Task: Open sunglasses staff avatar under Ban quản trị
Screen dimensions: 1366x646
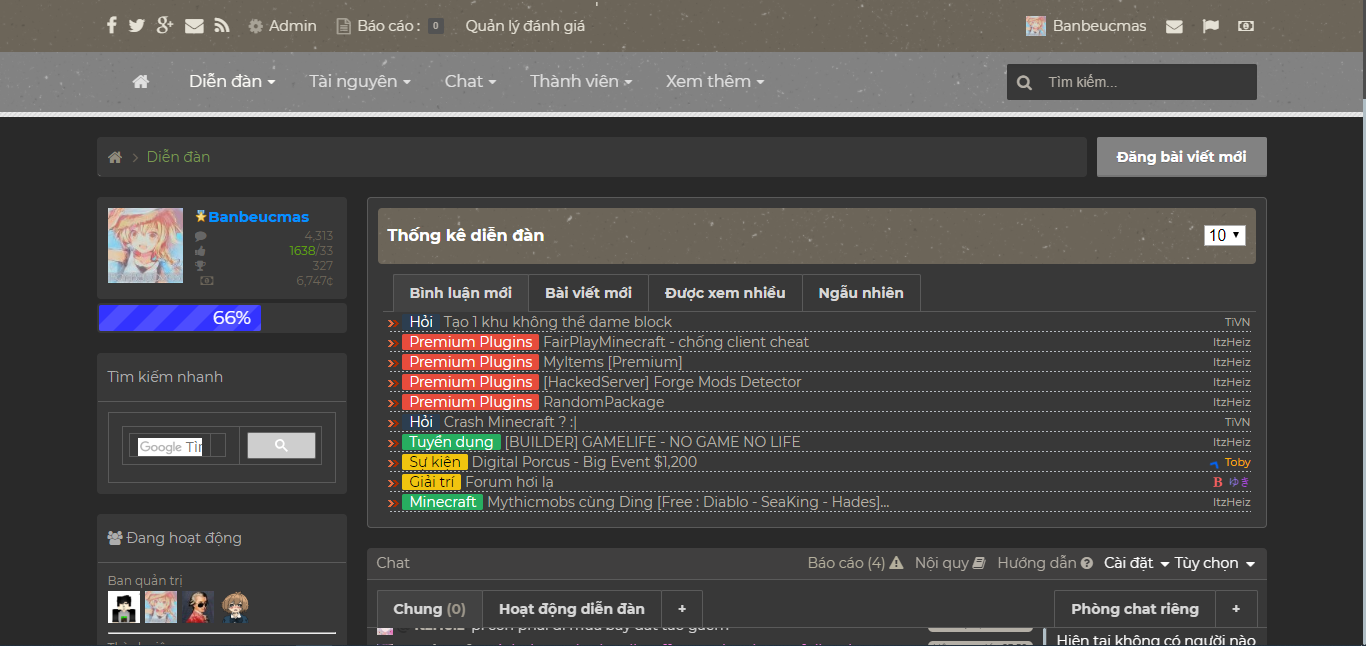Action: click(x=198, y=607)
